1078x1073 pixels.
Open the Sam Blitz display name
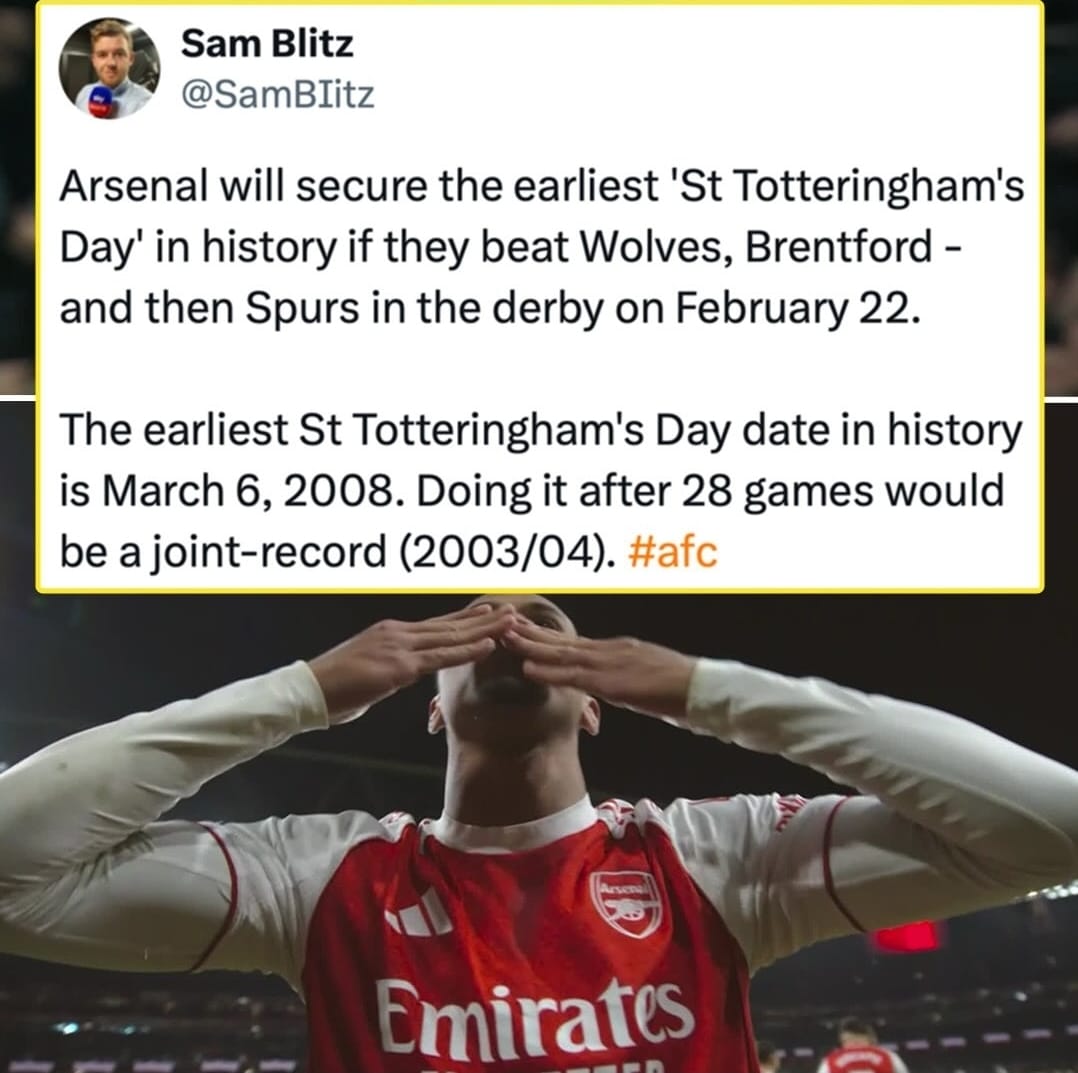[x=267, y=44]
